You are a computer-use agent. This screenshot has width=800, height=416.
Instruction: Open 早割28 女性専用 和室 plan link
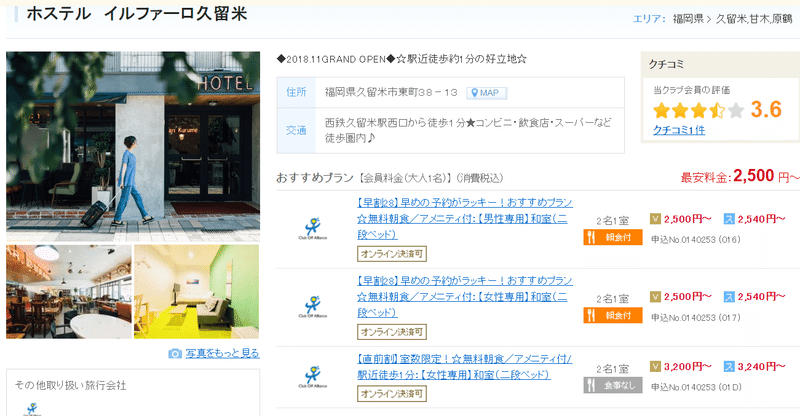tap(464, 297)
